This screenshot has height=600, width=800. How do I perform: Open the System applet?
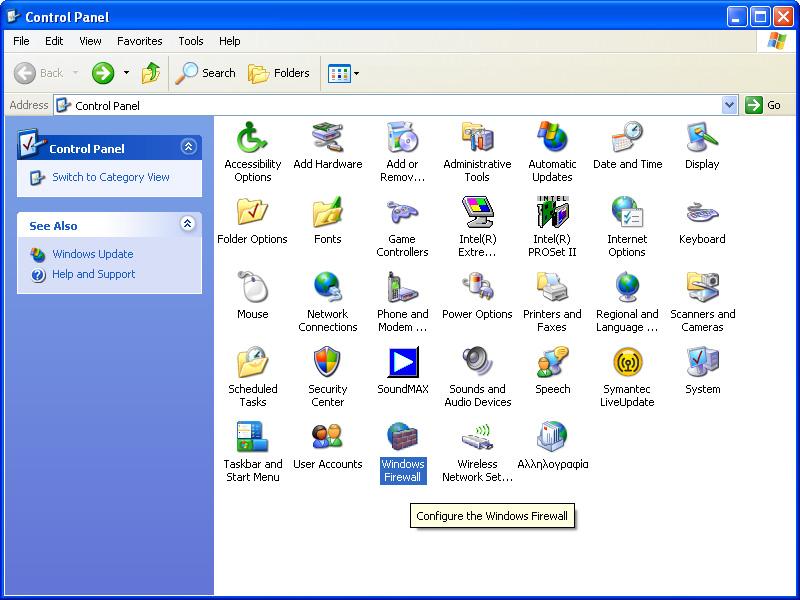(702, 370)
